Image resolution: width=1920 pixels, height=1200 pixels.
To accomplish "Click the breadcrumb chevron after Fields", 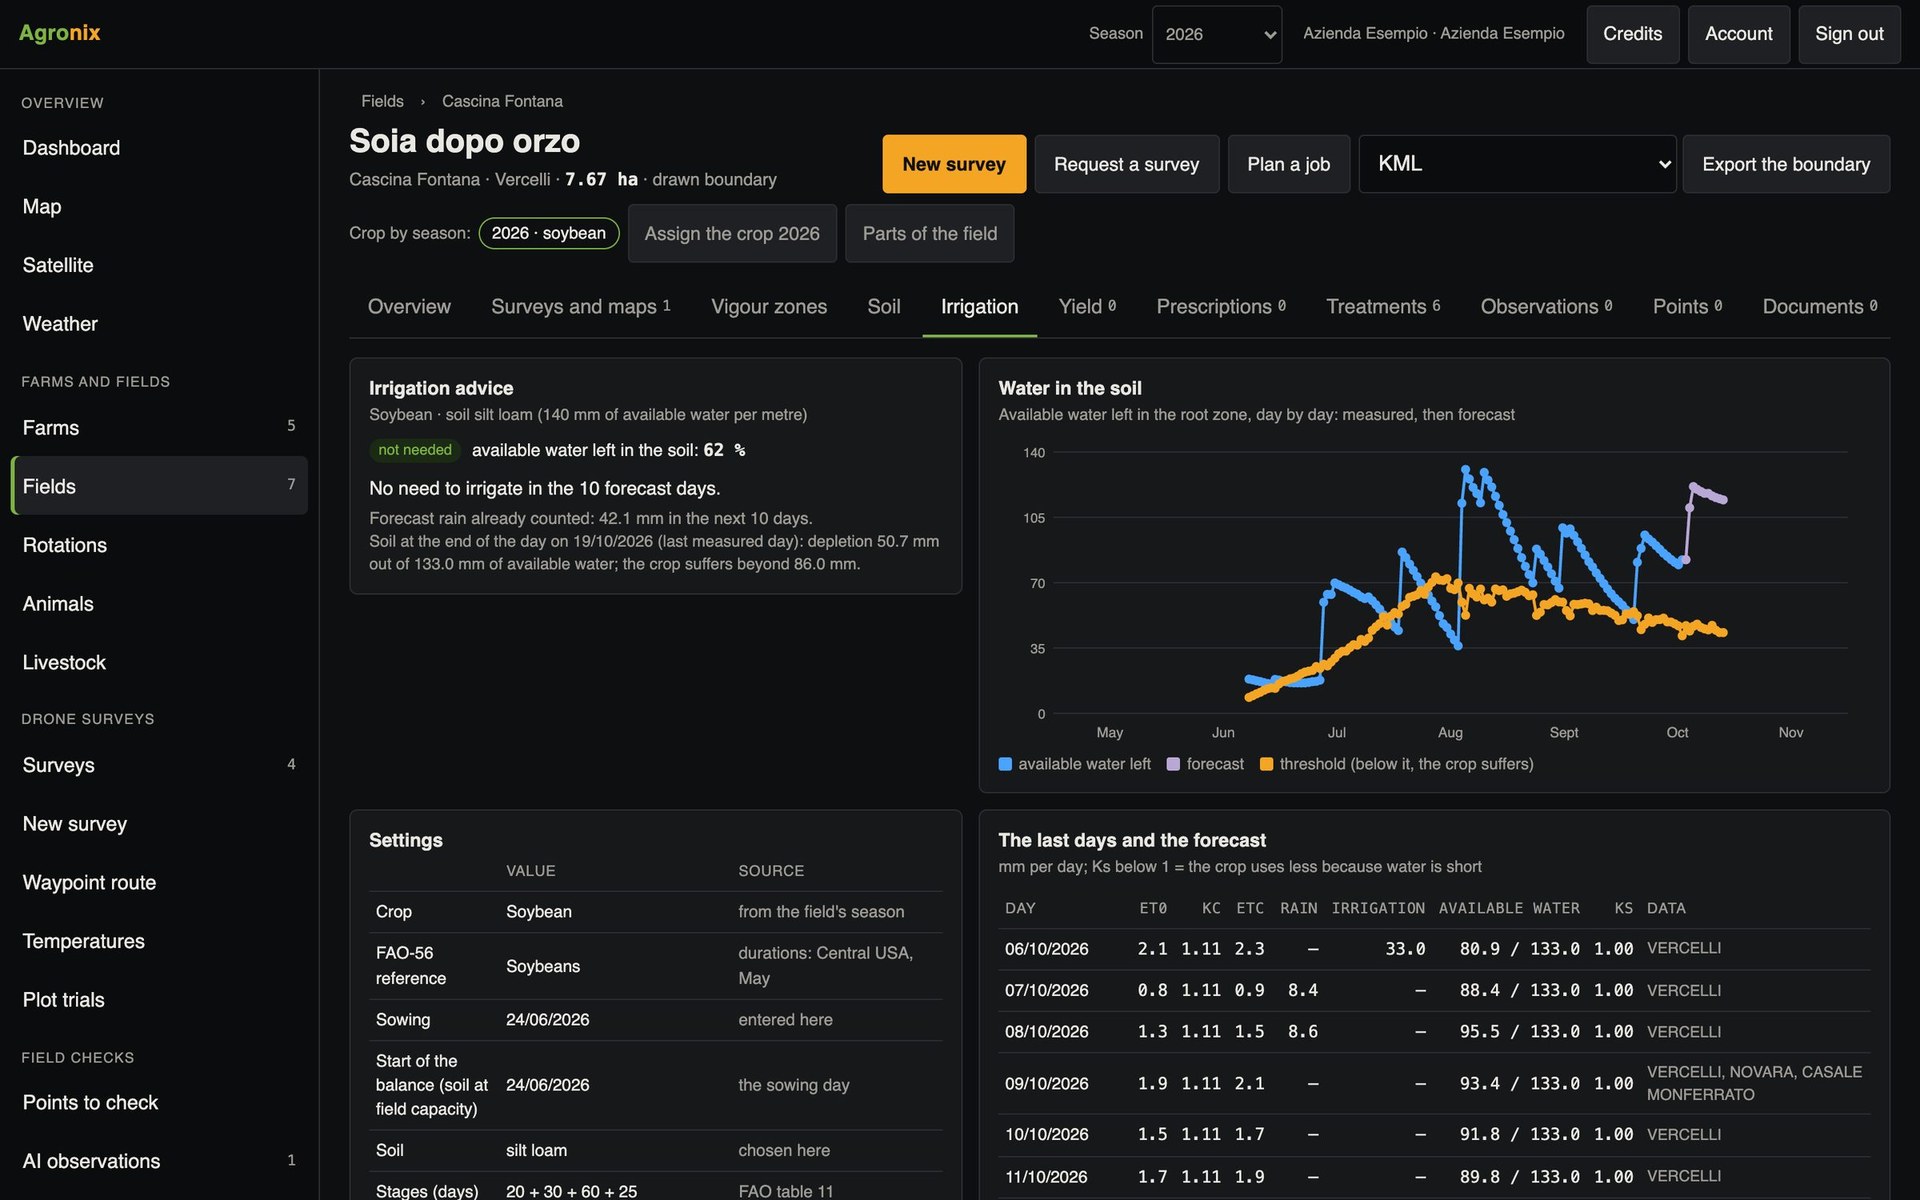I will pos(423,102).
